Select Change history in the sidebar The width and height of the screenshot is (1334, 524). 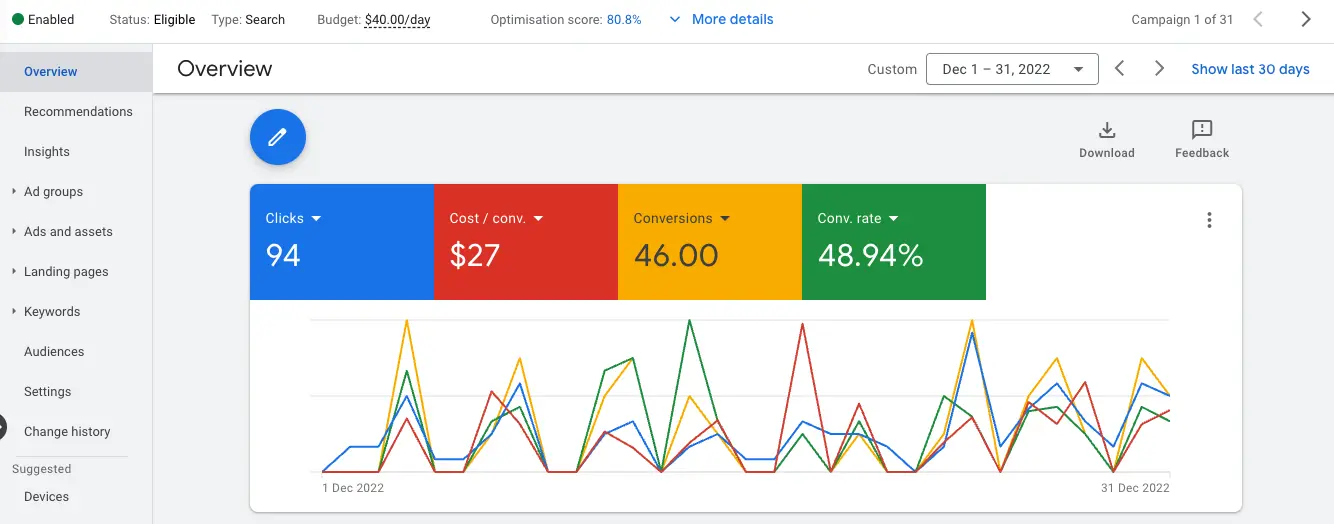(67, 431)
